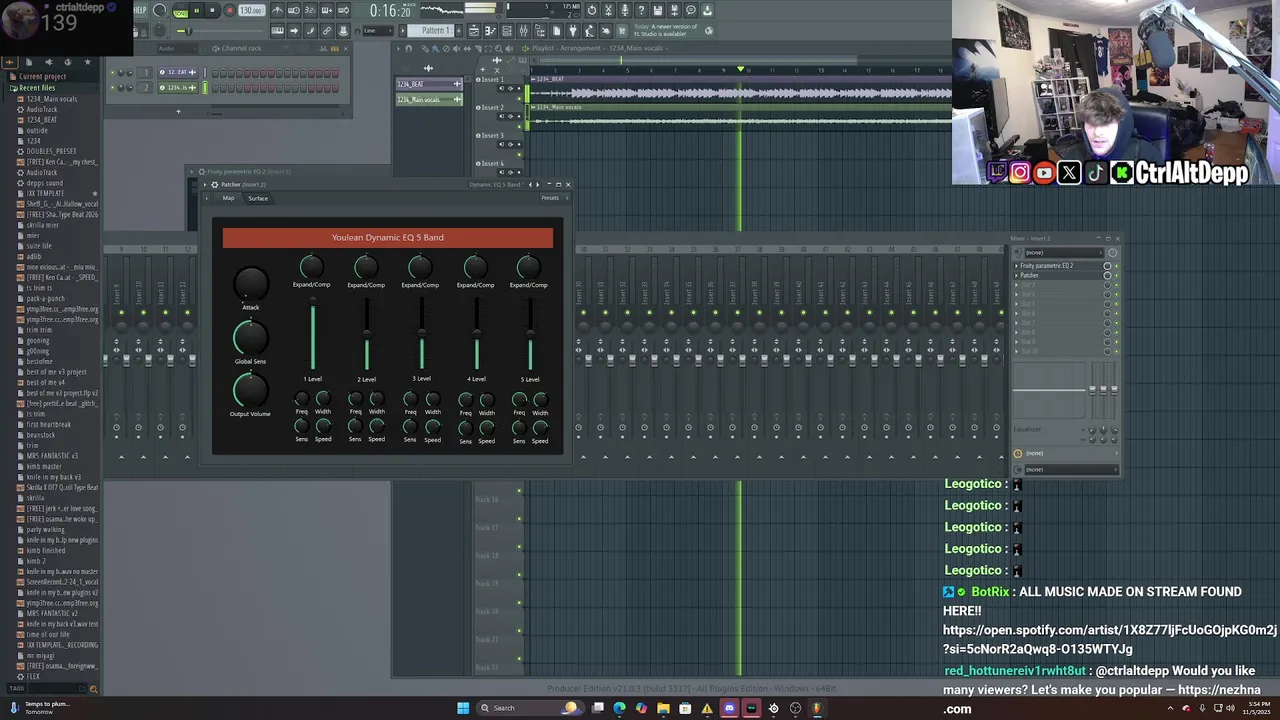Toggle Fruity parametric EQ 2 slot on/off
Image resolution: width=1280 pixels, height=720 pixels.
tap(1116, 266)
